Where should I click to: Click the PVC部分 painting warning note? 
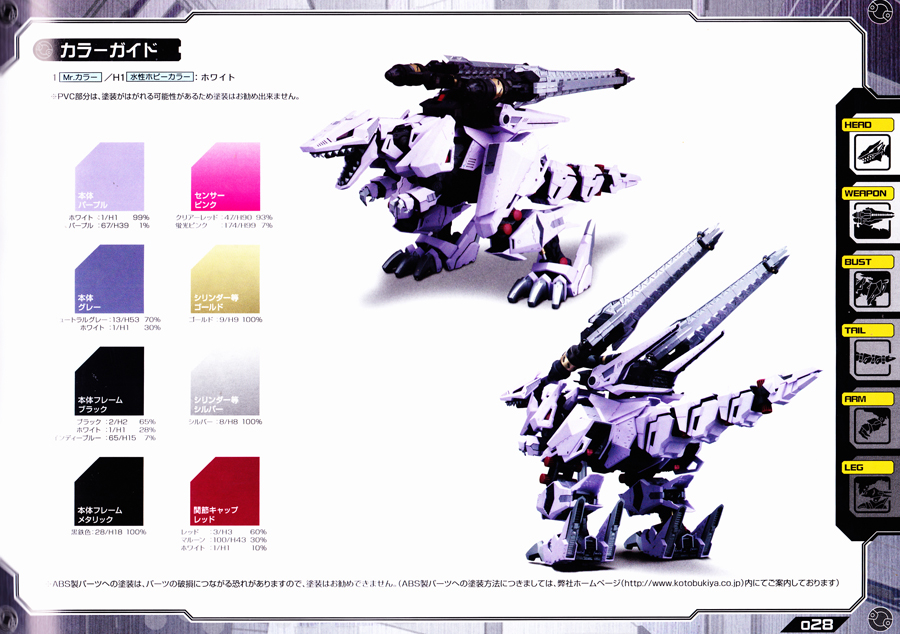176,96
